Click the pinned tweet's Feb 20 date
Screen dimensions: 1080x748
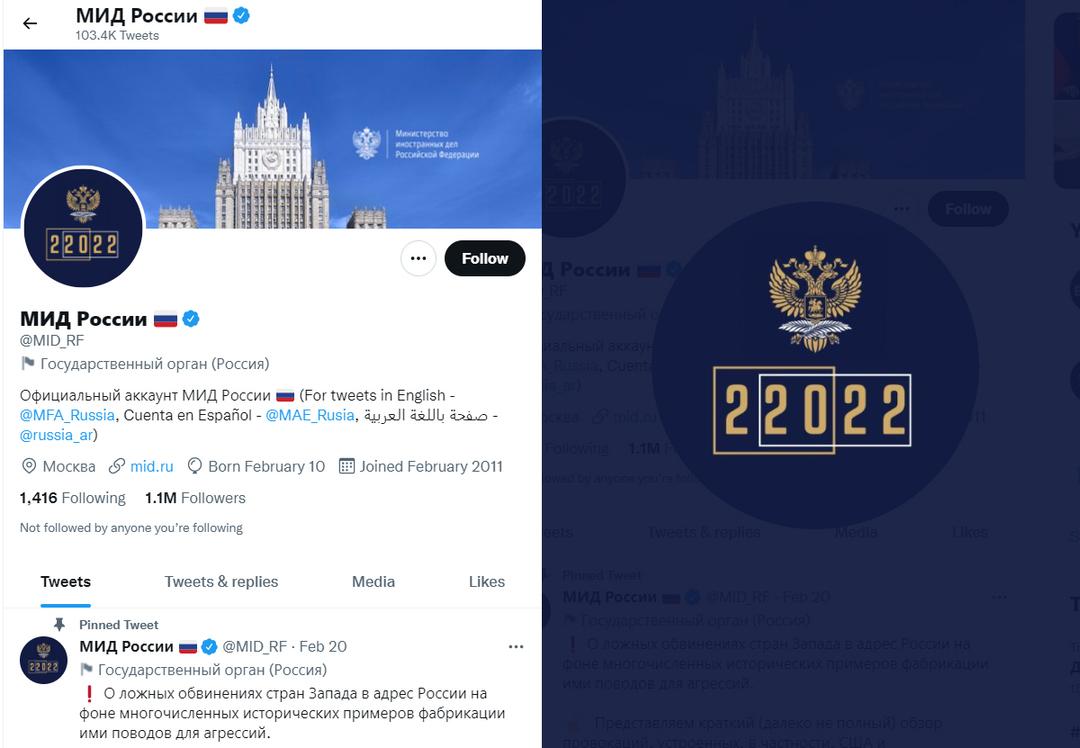click(323, 647)
